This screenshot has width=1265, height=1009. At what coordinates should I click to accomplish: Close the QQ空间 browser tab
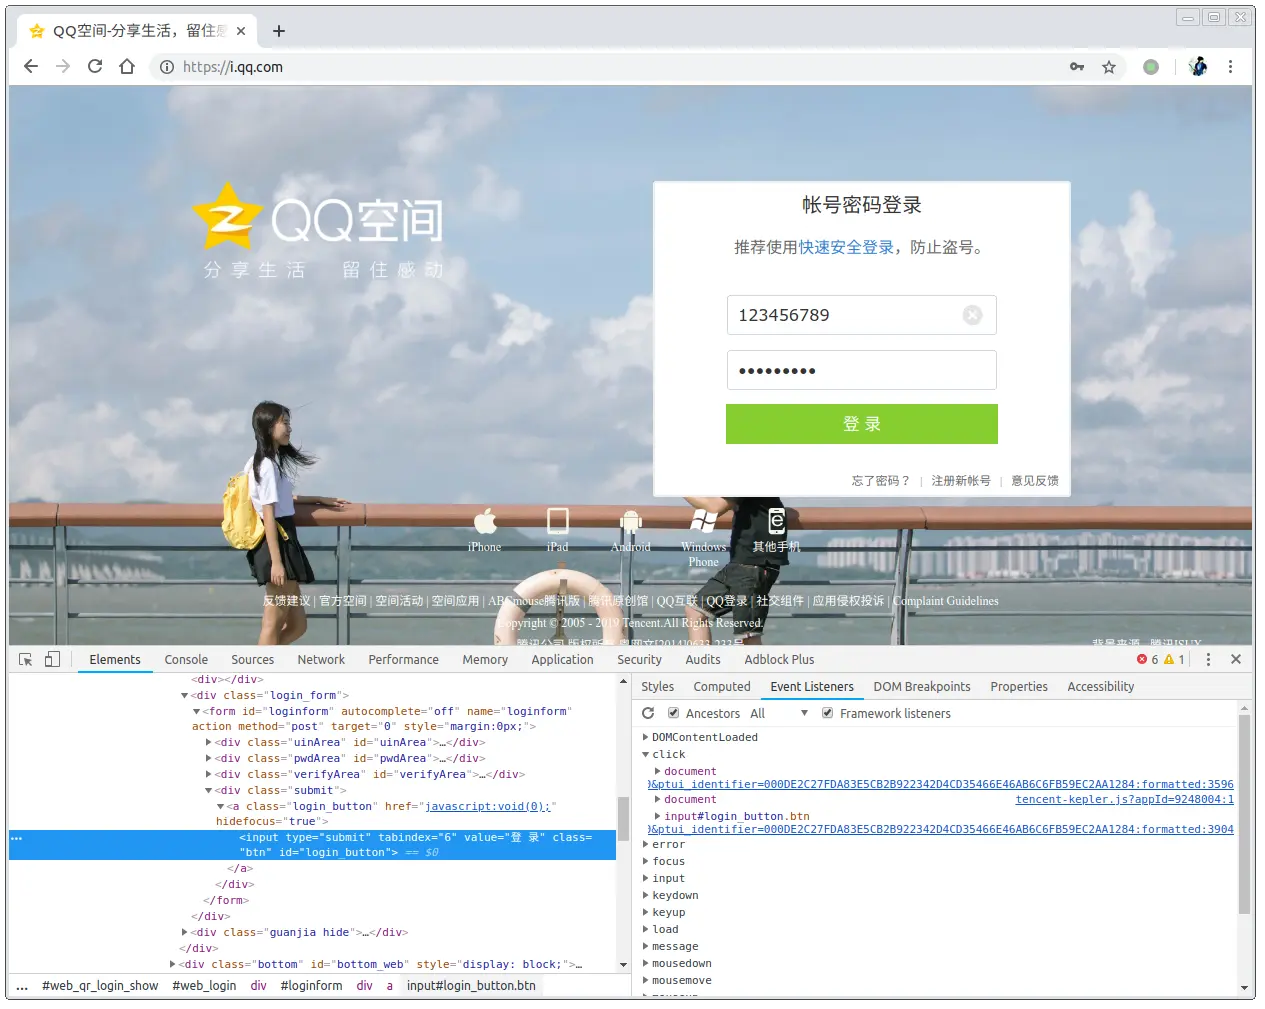(241, 31)
